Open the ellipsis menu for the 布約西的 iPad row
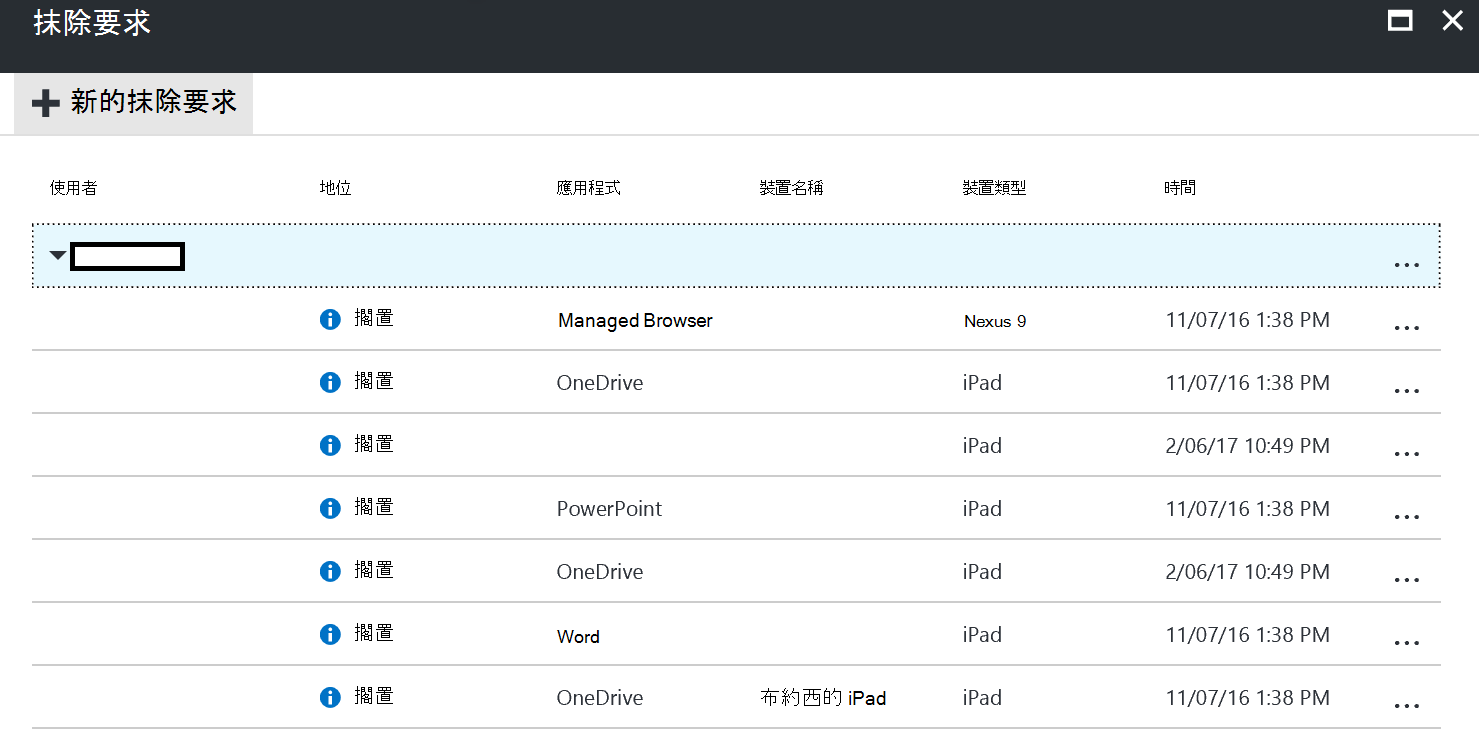1479x739 pixels. coord(1406,706)
